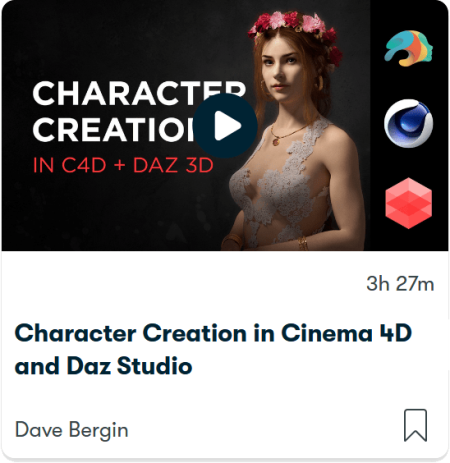Open instructor Dave Bergin's profile
This screenshot has height=463, width=450.
point(72,429)
